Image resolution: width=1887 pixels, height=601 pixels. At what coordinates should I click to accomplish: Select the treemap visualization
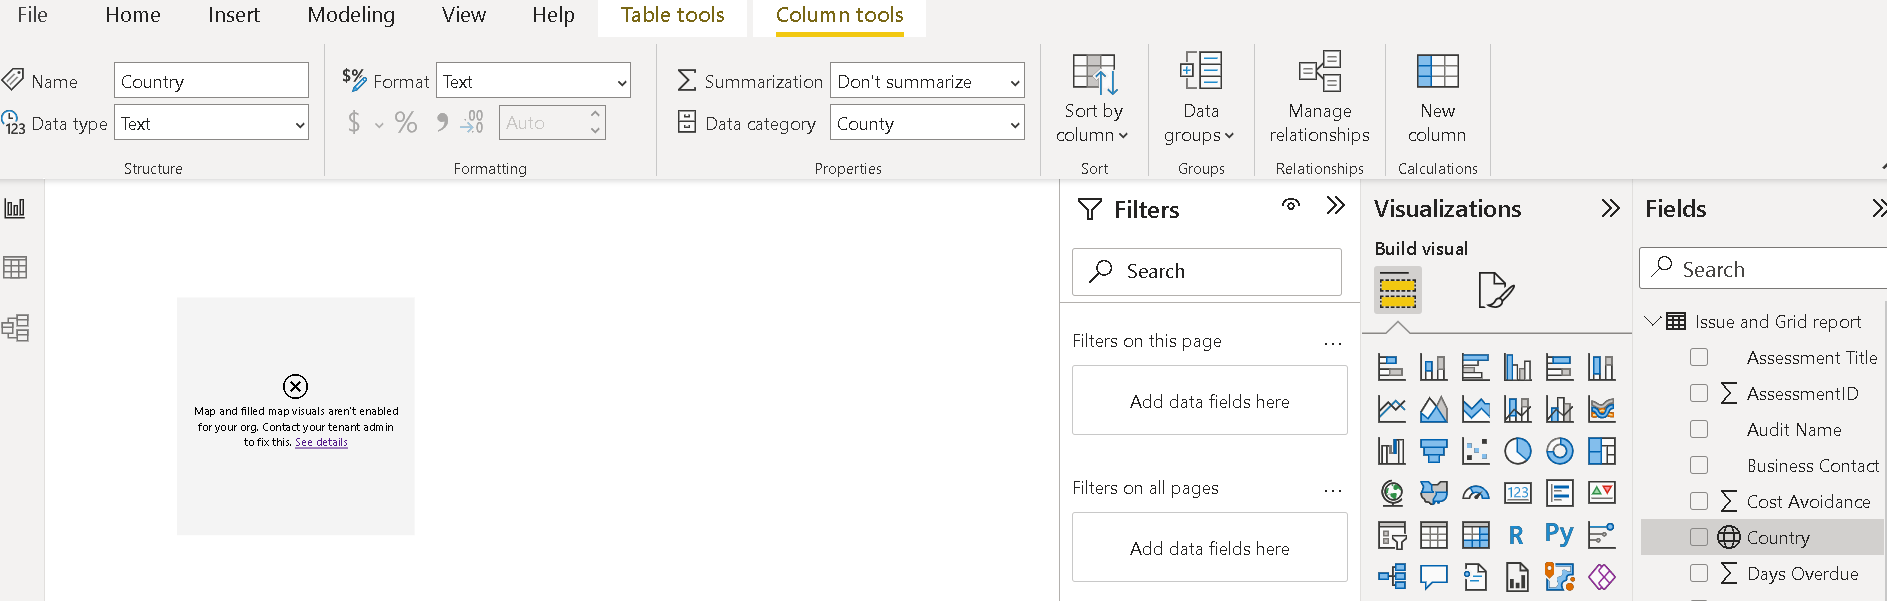[x=1601, y=452]
